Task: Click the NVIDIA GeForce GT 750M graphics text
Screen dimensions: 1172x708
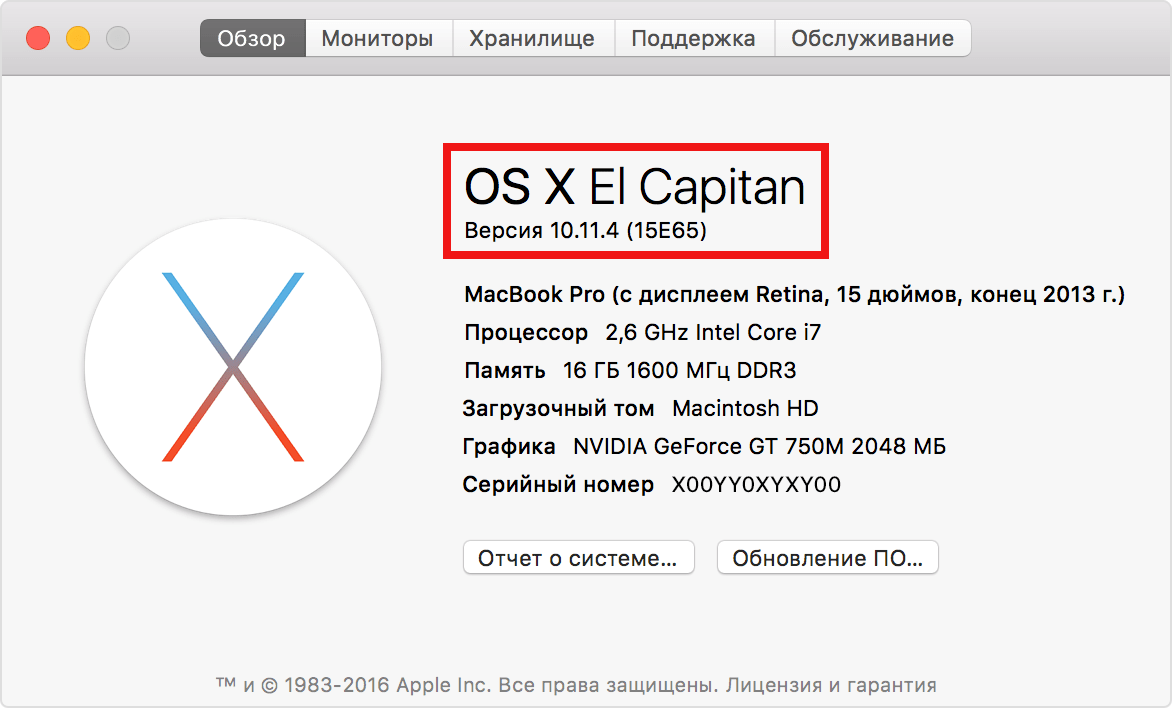Action: pos(759,446)
